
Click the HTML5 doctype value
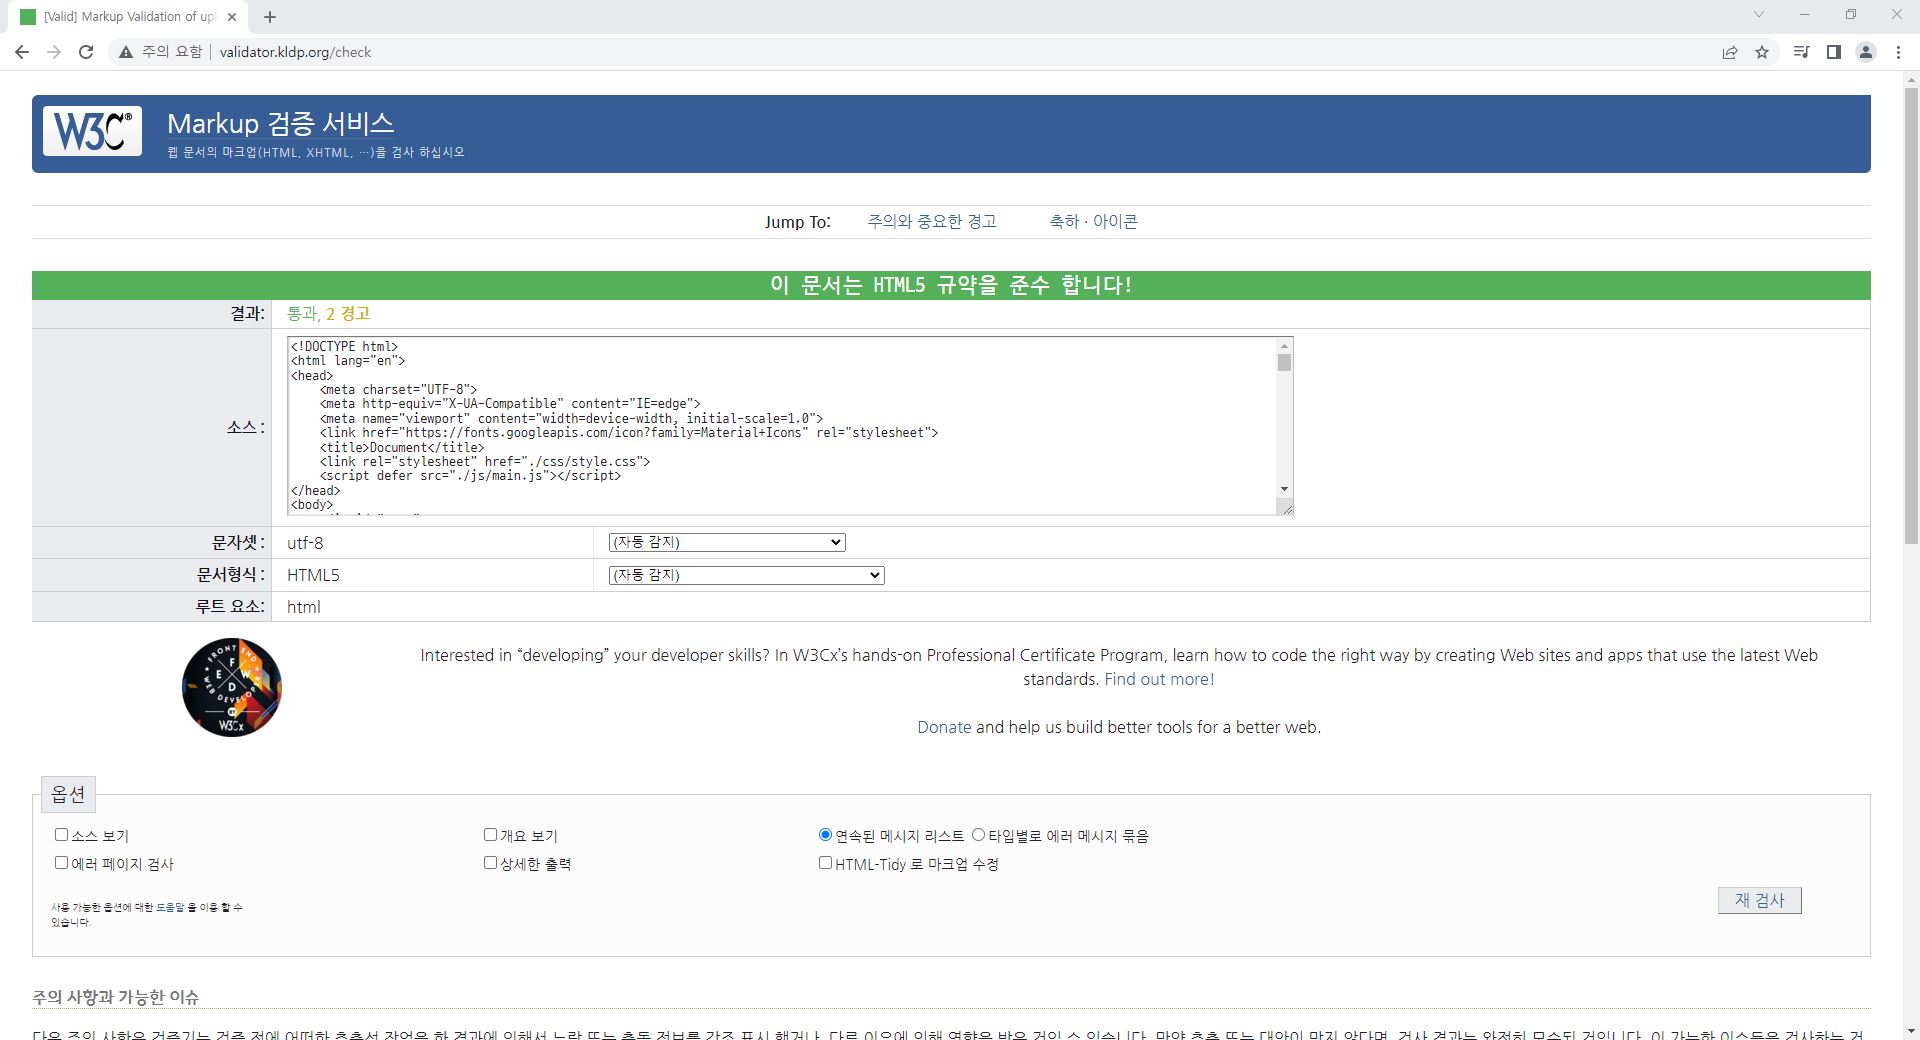pos(313,575)
